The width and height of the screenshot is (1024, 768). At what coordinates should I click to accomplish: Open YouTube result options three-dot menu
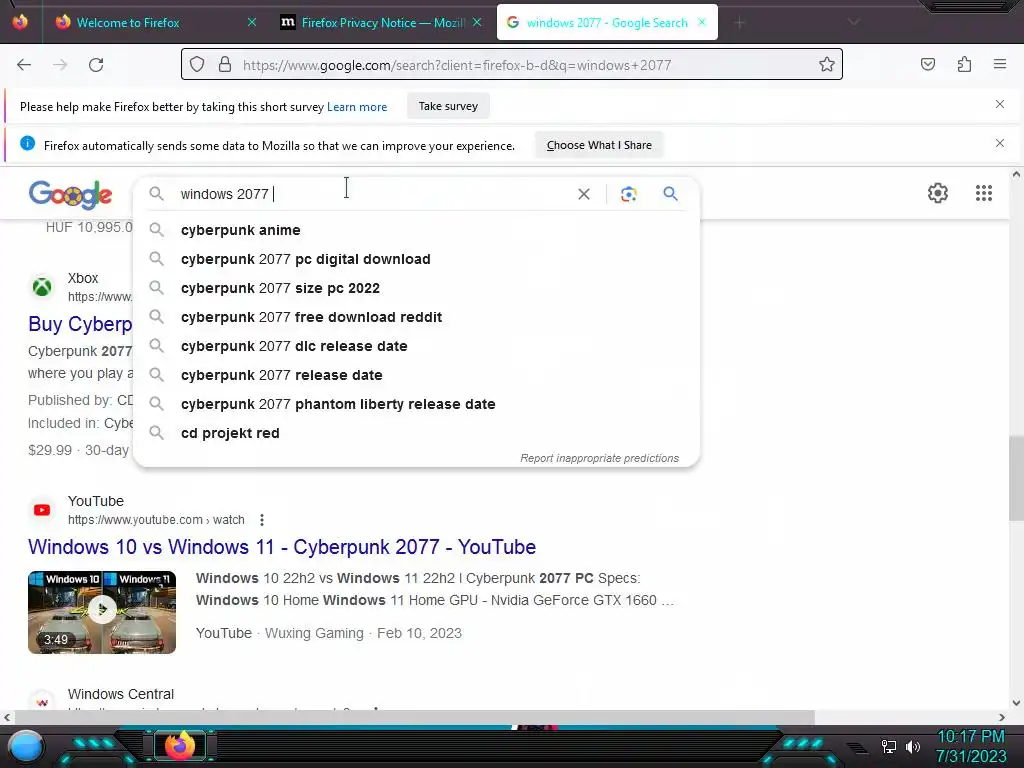coord(261,520)
